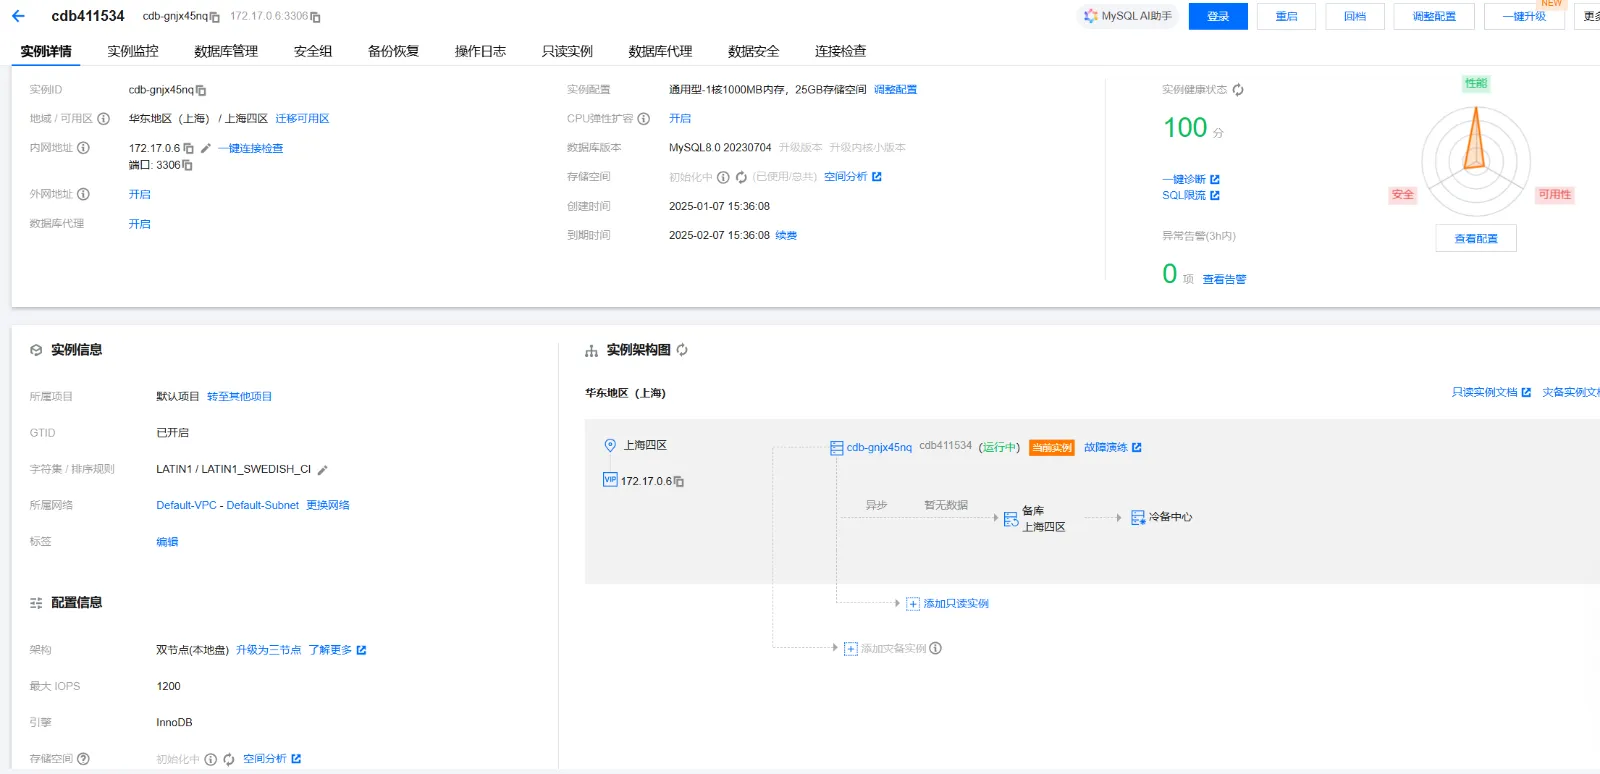Enable CPU弹性扩容 via 开启
The height and width of the screenshot is (774, 1600).
[x=680, y=118]
